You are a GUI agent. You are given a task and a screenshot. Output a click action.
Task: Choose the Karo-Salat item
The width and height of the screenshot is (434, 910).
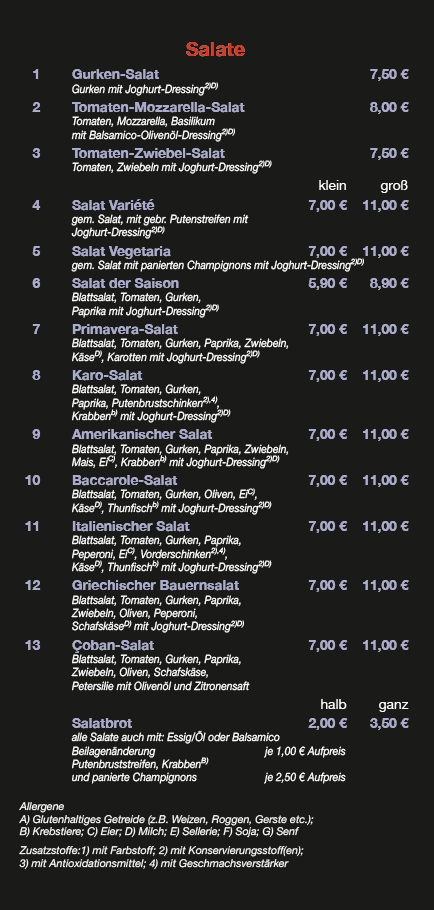tap(107, 375)
